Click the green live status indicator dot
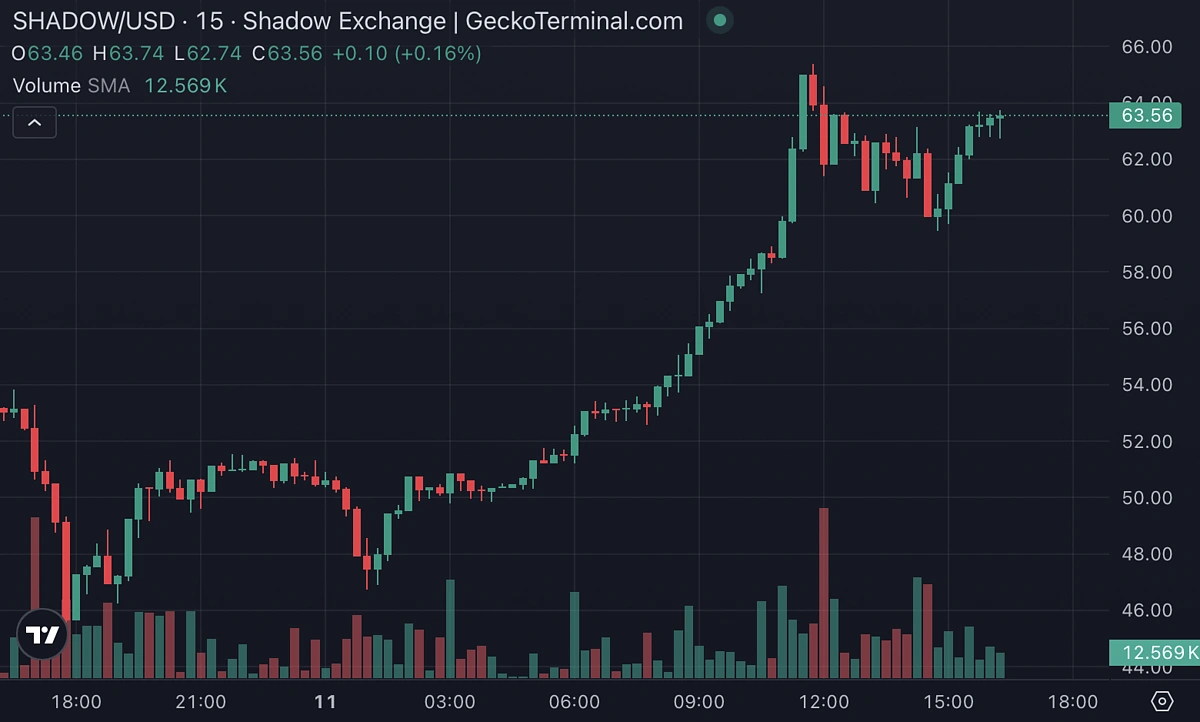Viewport: 1200px width, 722px height. click(x=718, y=20)
